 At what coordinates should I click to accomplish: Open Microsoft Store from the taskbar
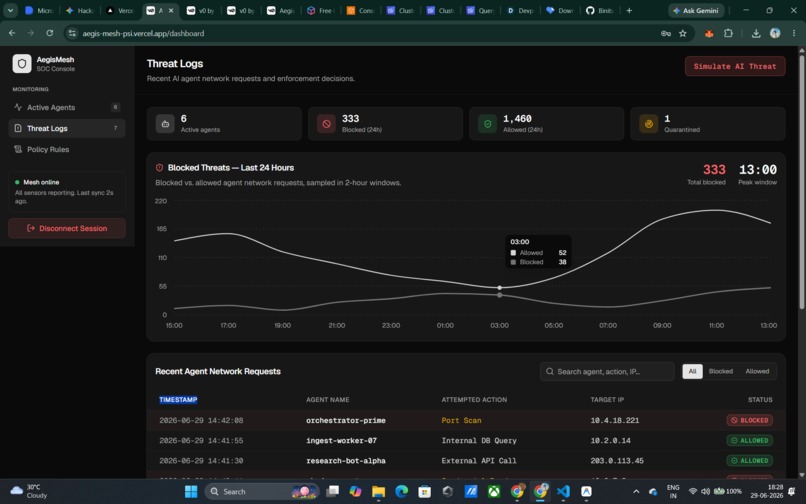point(425,492)
